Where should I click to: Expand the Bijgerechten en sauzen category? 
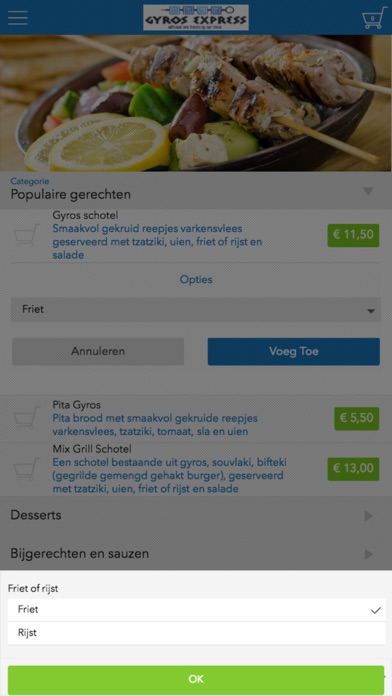coord(196,554)
